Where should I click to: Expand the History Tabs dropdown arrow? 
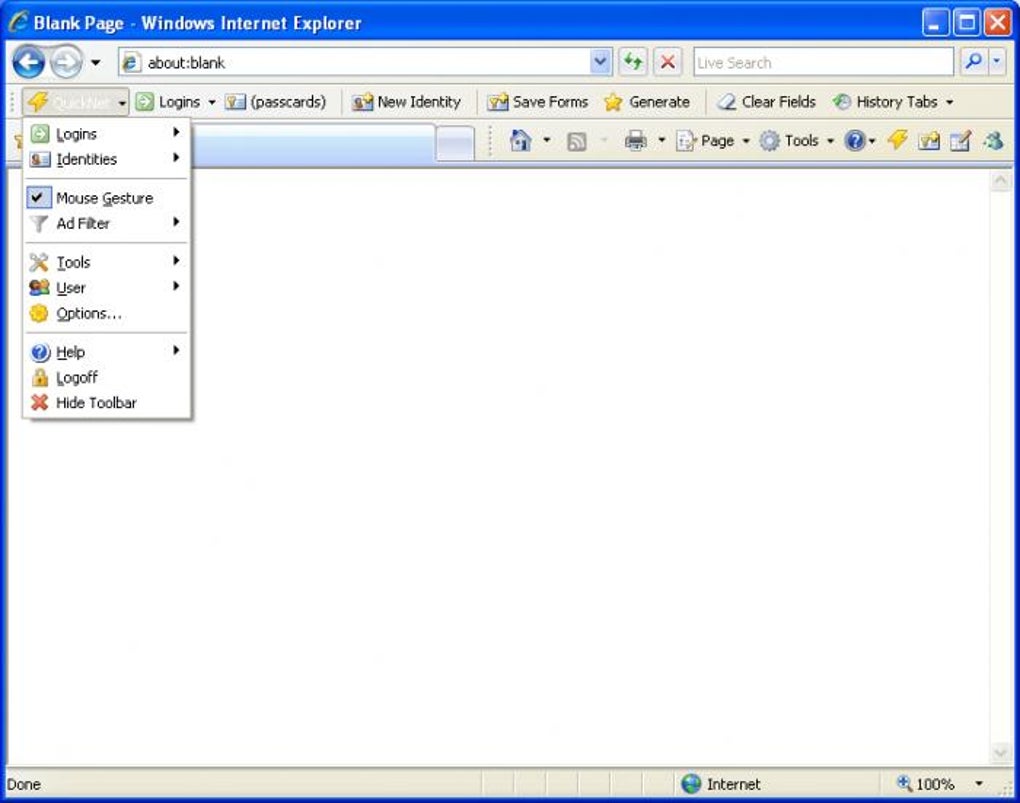(x=950, y=103)
